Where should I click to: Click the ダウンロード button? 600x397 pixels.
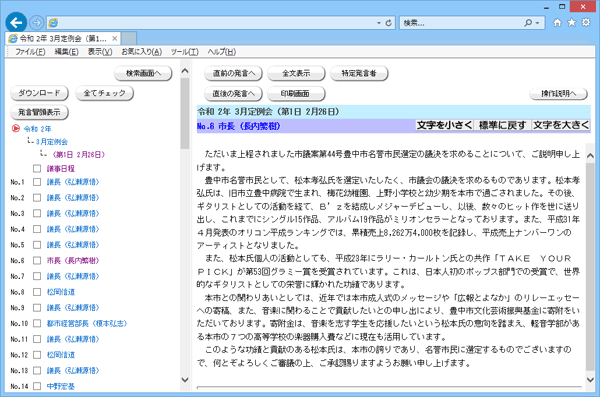[39, 93]
